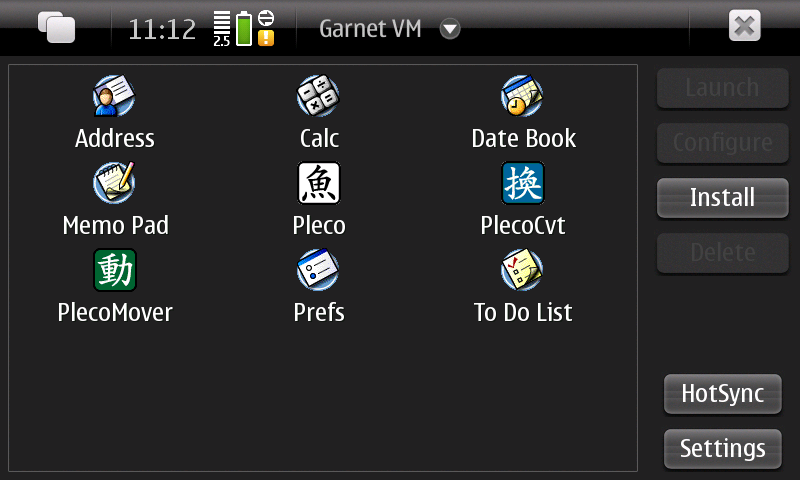Click the clock showing 11:12
Image resolution: width=800 pixels, height=480 pixels.
(x=162, y=29)
